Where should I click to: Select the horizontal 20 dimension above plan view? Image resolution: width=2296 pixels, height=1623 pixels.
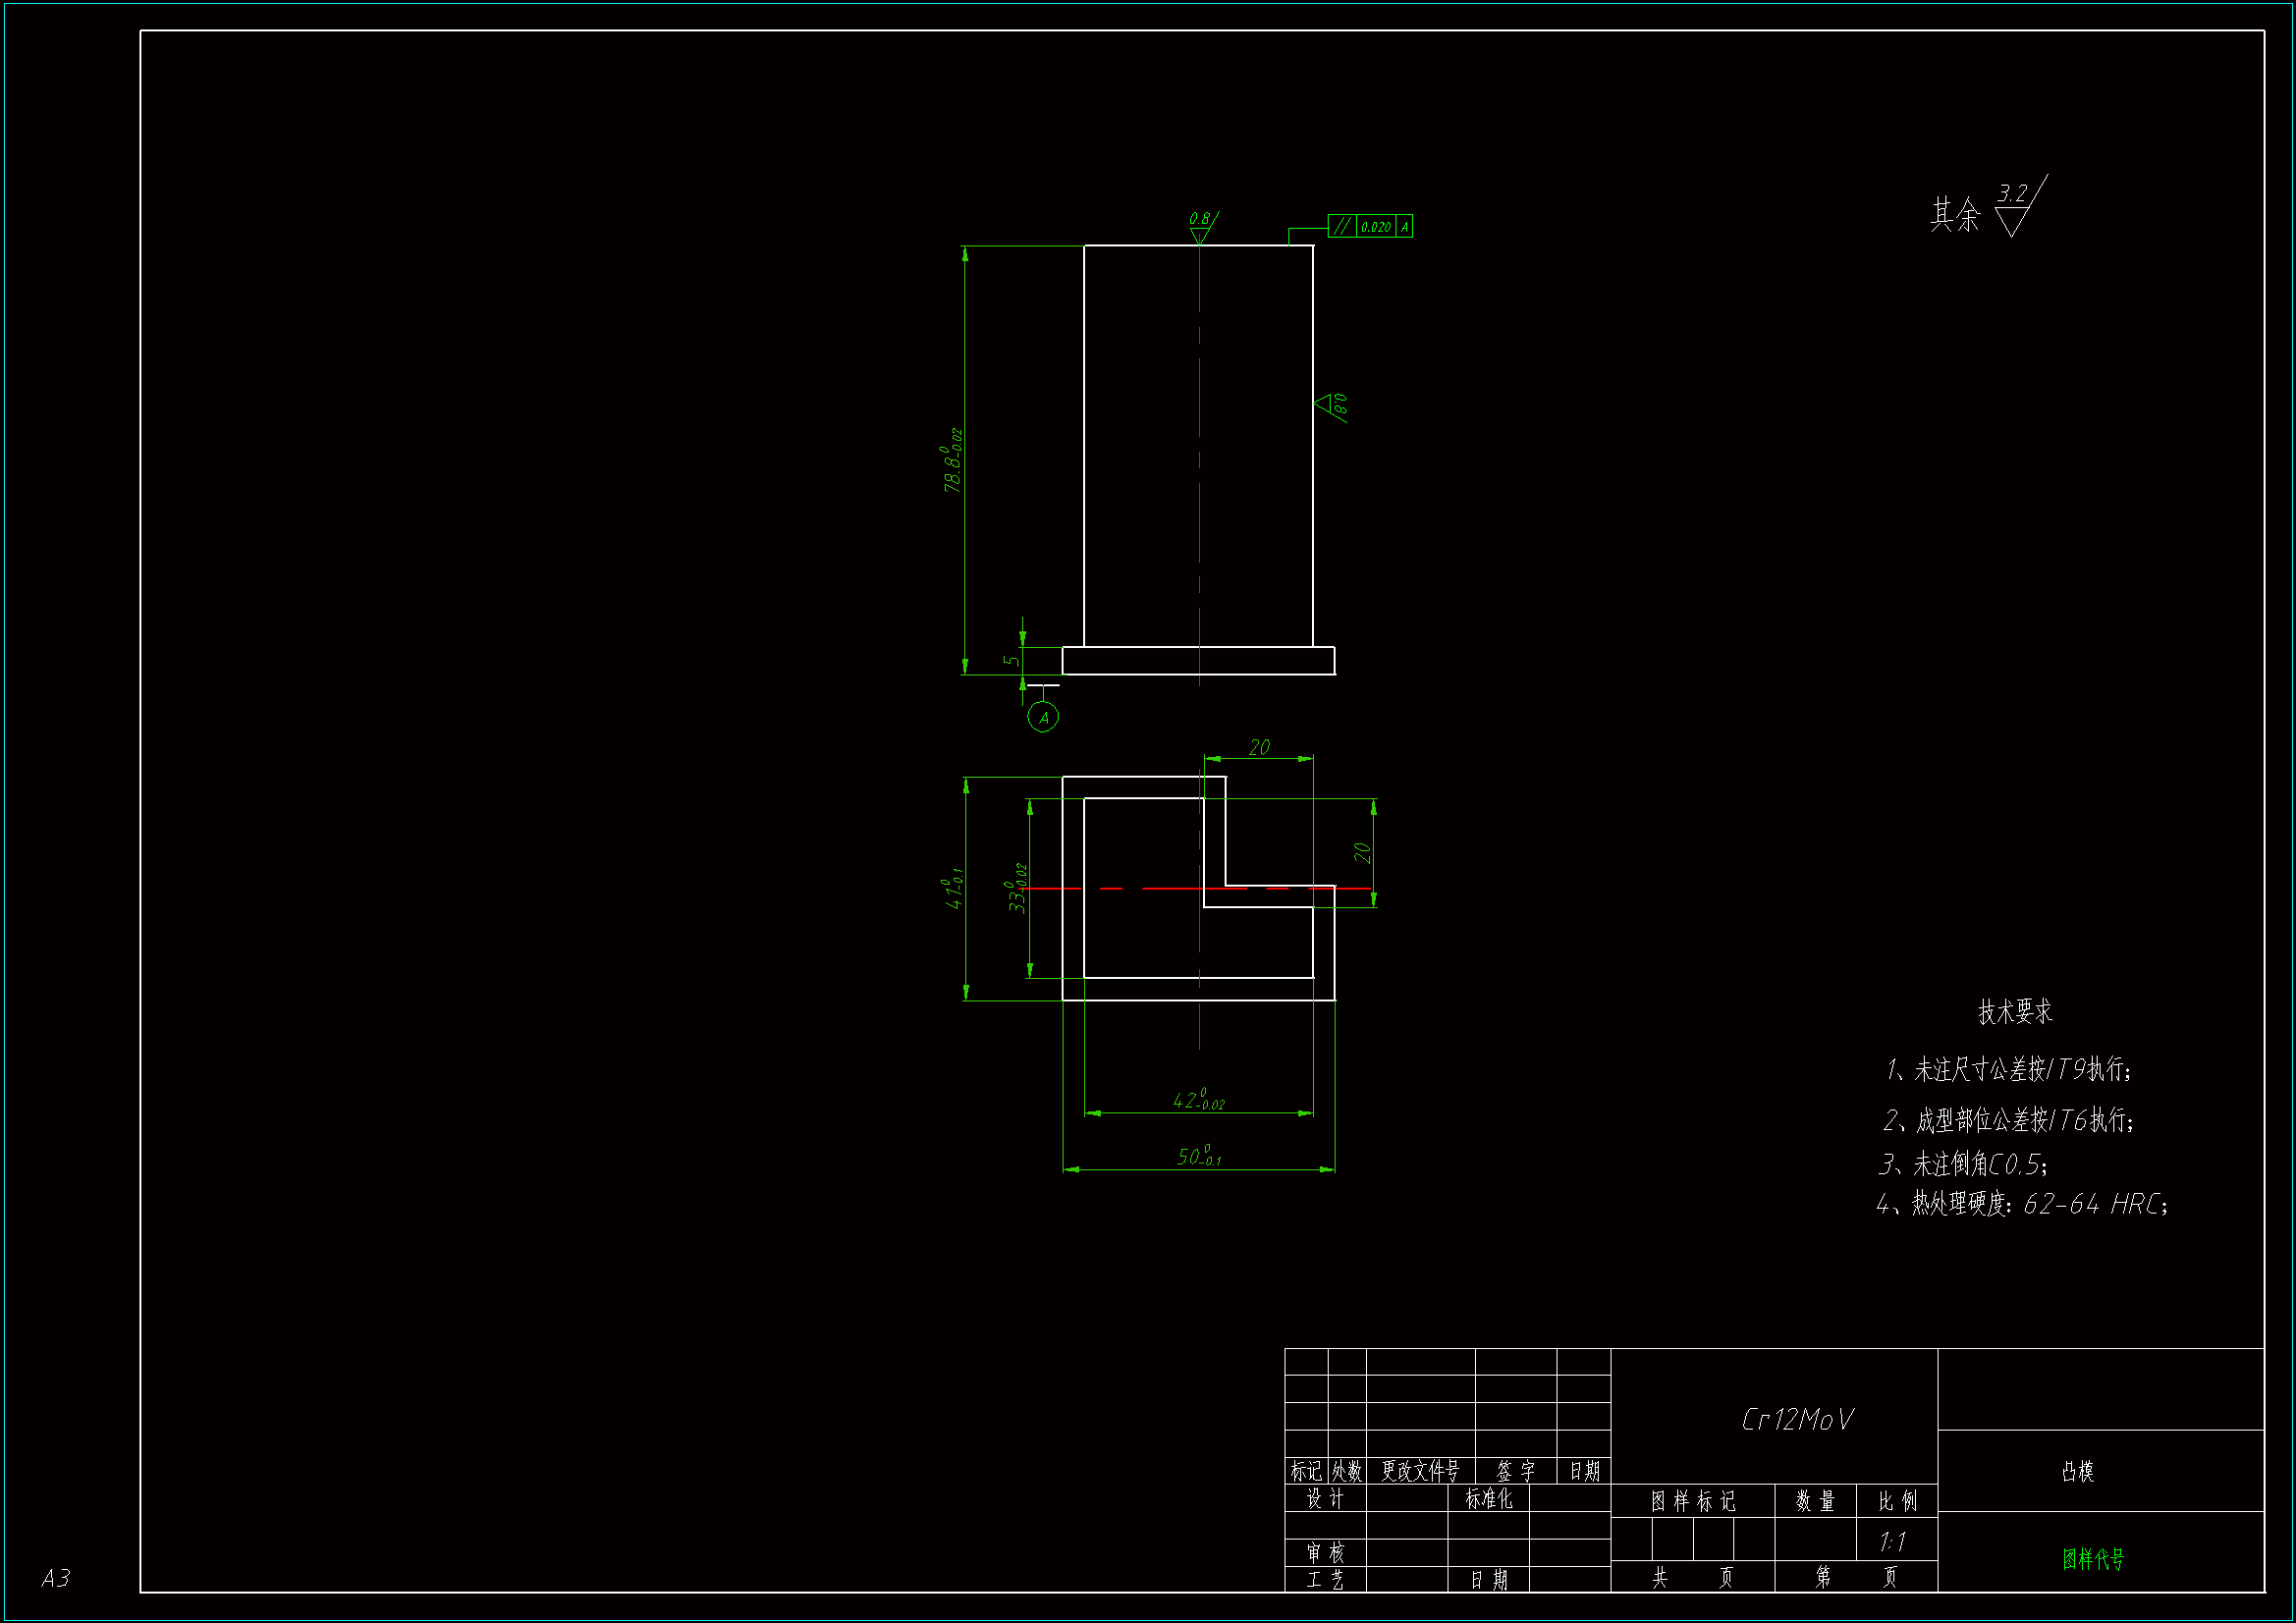pos(1259,748)
